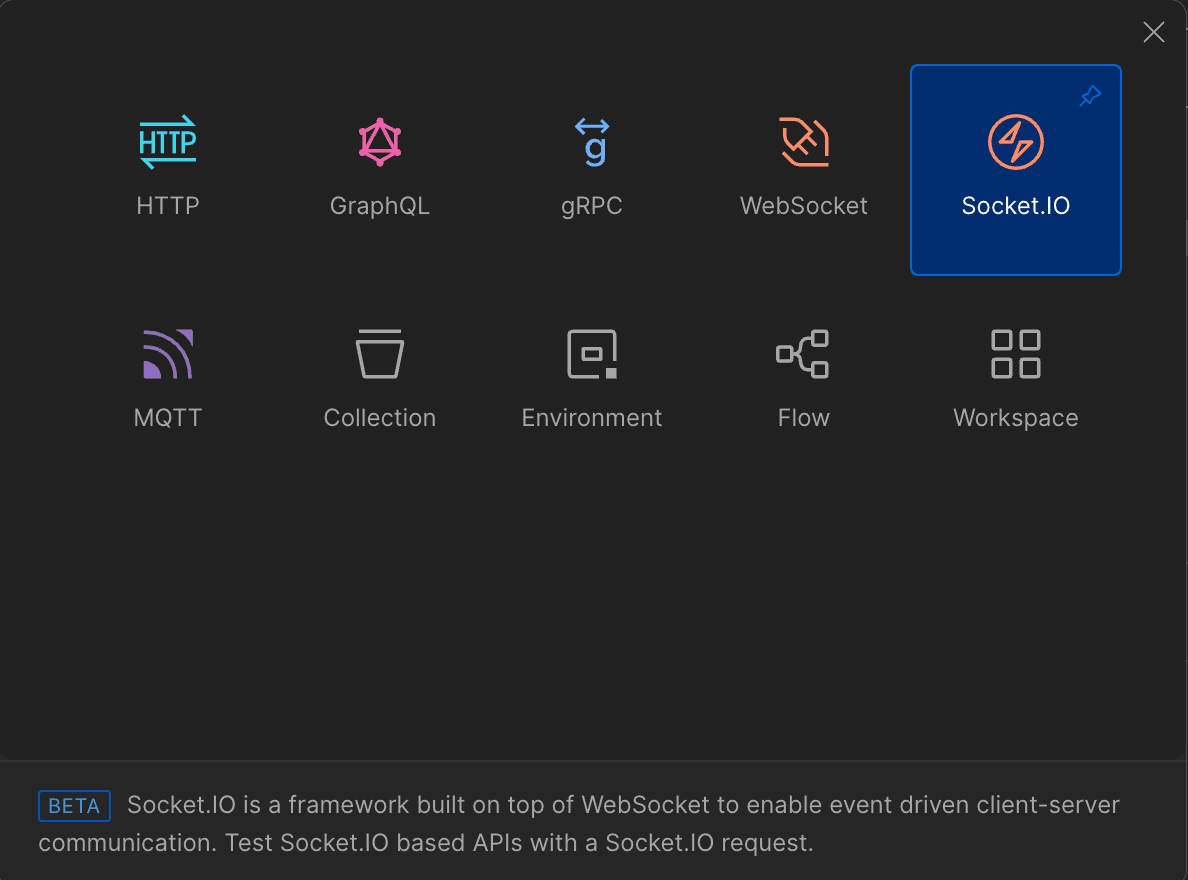Select the Socket.IO lightning bolt icon
Image resolution: width=1188 pixels, height=880 pixels.
point(1016,142)
